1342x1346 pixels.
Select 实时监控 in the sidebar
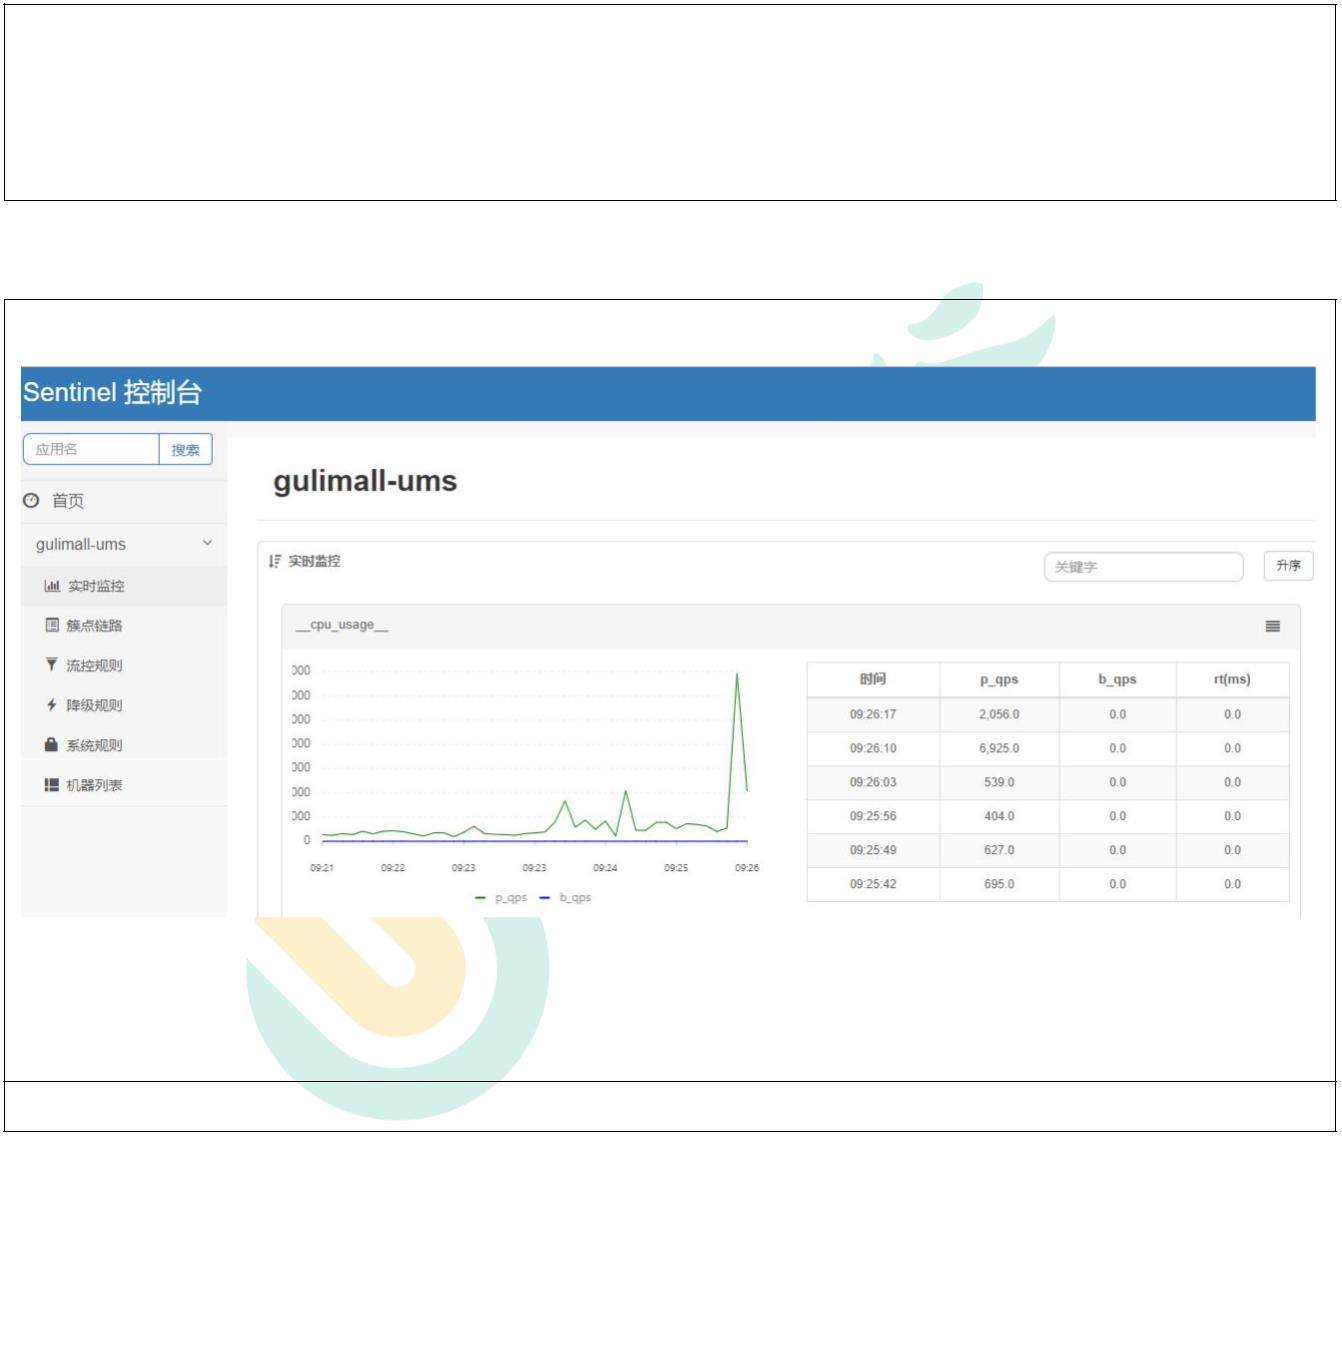pos(96,586)
